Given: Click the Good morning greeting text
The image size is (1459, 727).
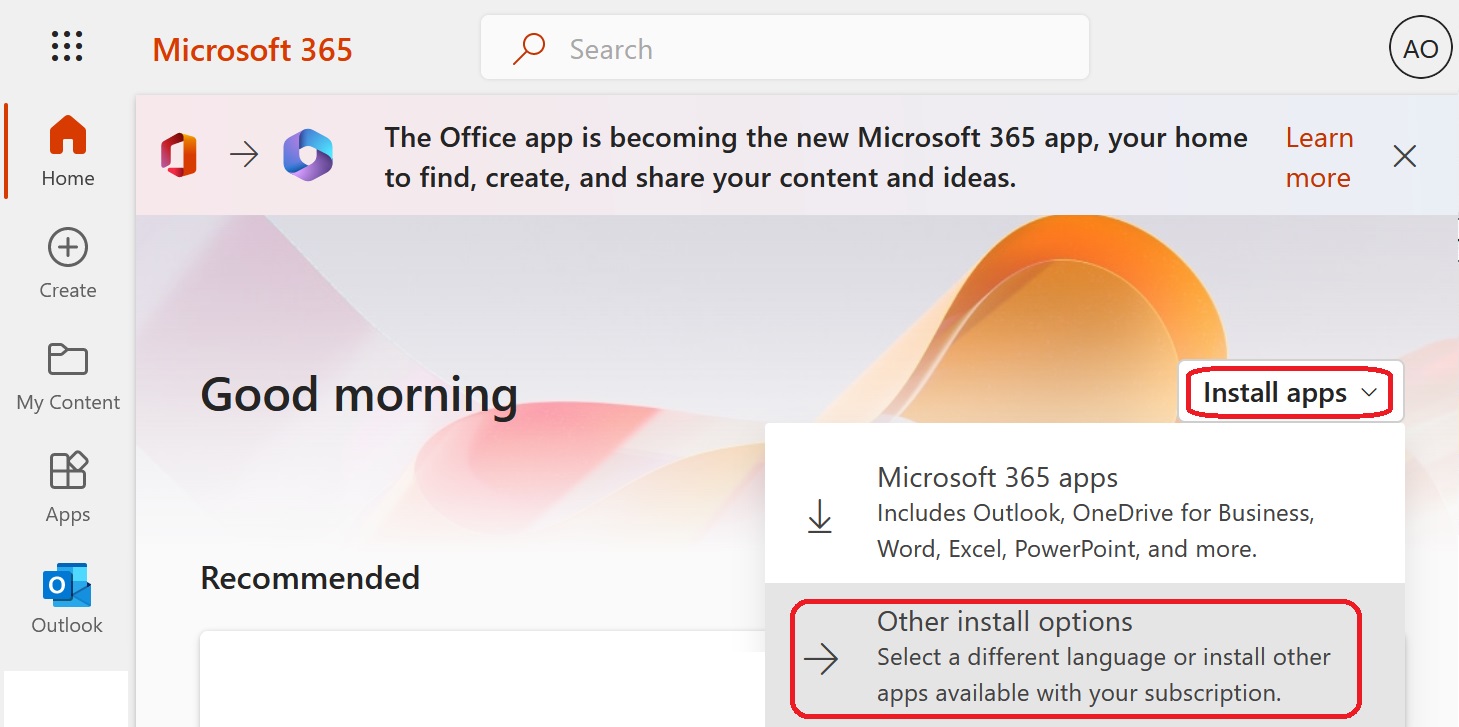Looking at the screenshot, I should click(x=359, y=394).
